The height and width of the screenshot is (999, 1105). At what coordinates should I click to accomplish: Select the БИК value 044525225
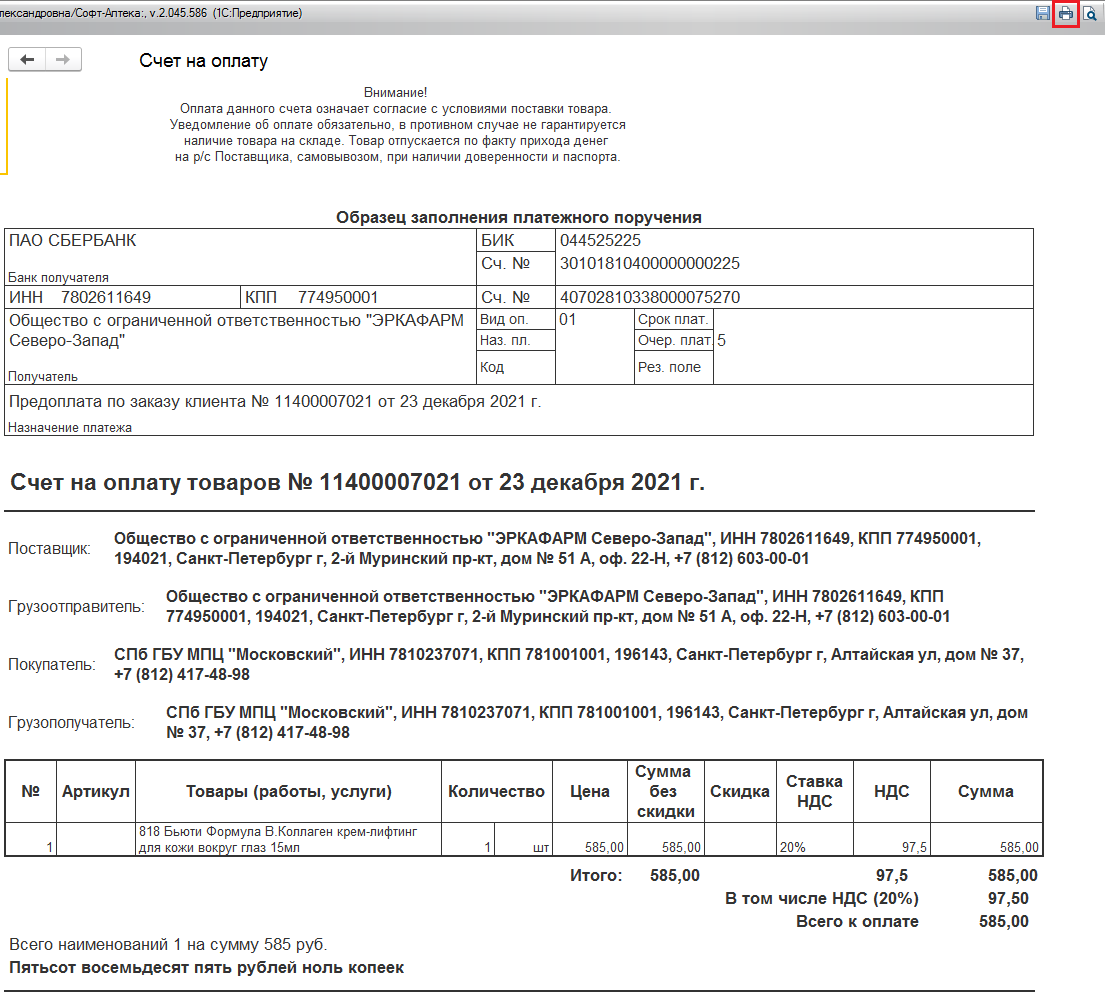[600, 241]
